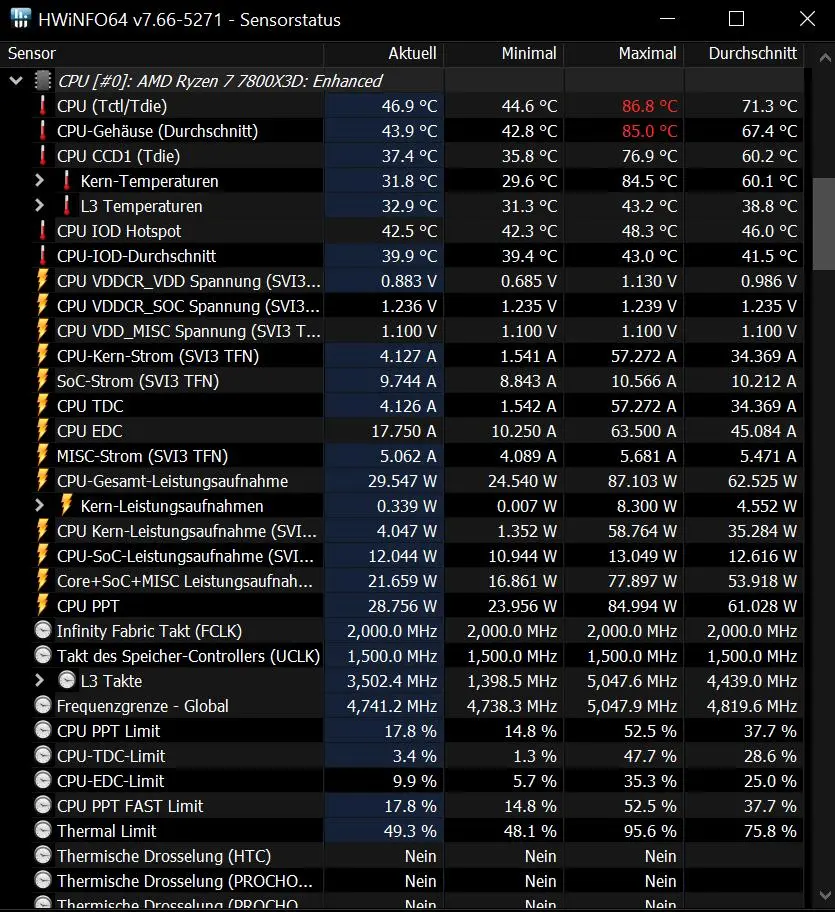Select the CPU-SoC-Leistungsaufnahme row label

point(185,556)
